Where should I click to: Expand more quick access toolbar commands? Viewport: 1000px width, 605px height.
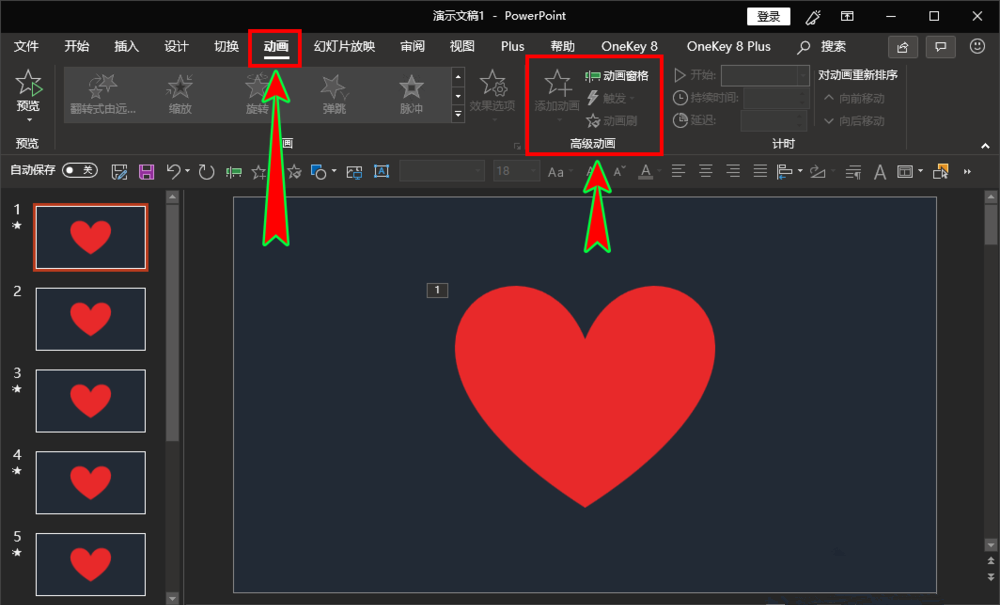click(967, 171)
